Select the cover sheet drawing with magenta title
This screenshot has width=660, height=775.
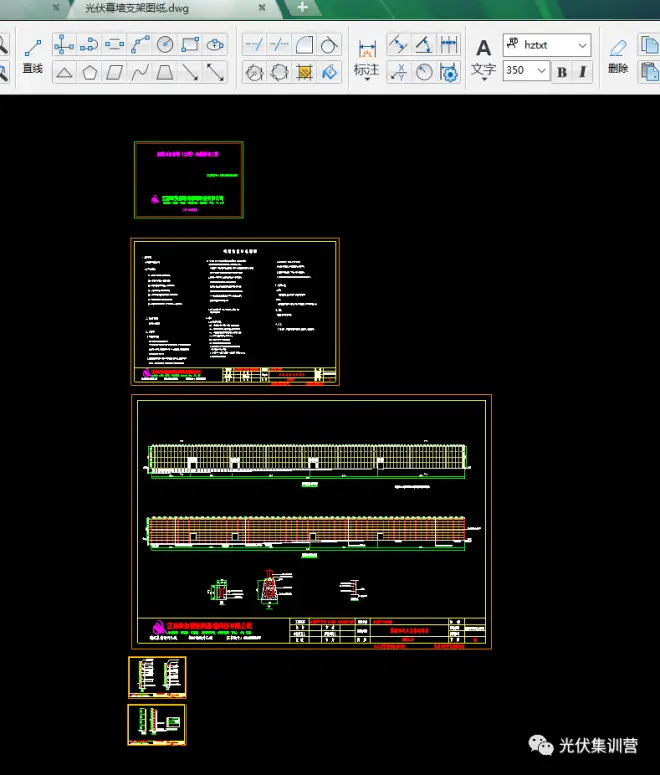(x=189, y=180)
